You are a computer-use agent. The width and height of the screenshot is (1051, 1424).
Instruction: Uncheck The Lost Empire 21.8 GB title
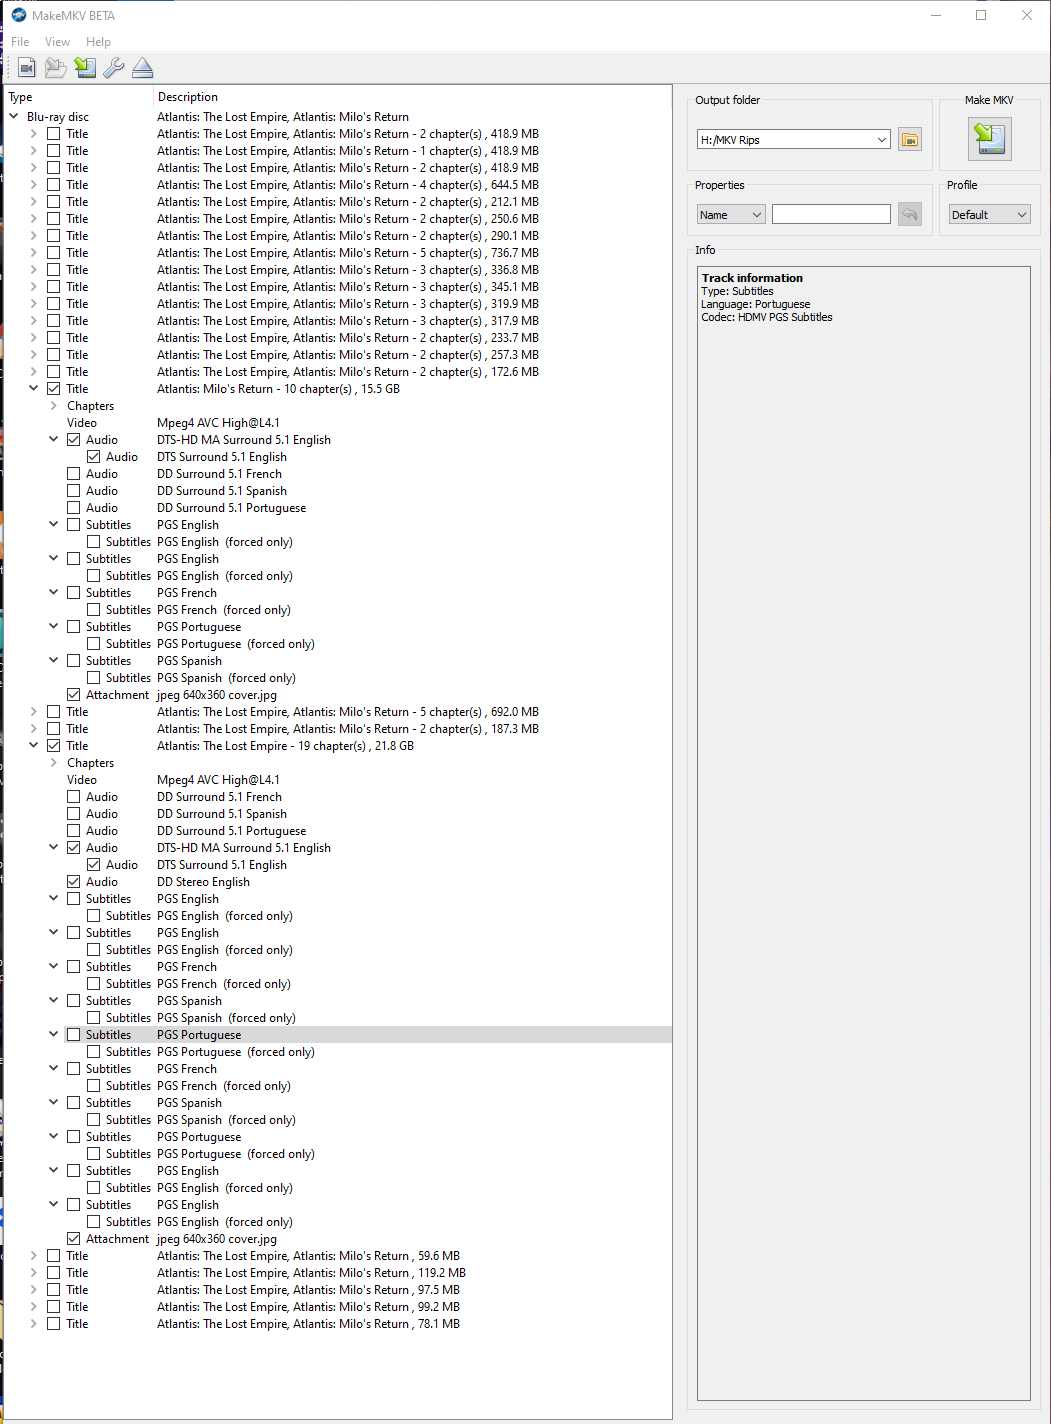[54, 746]
